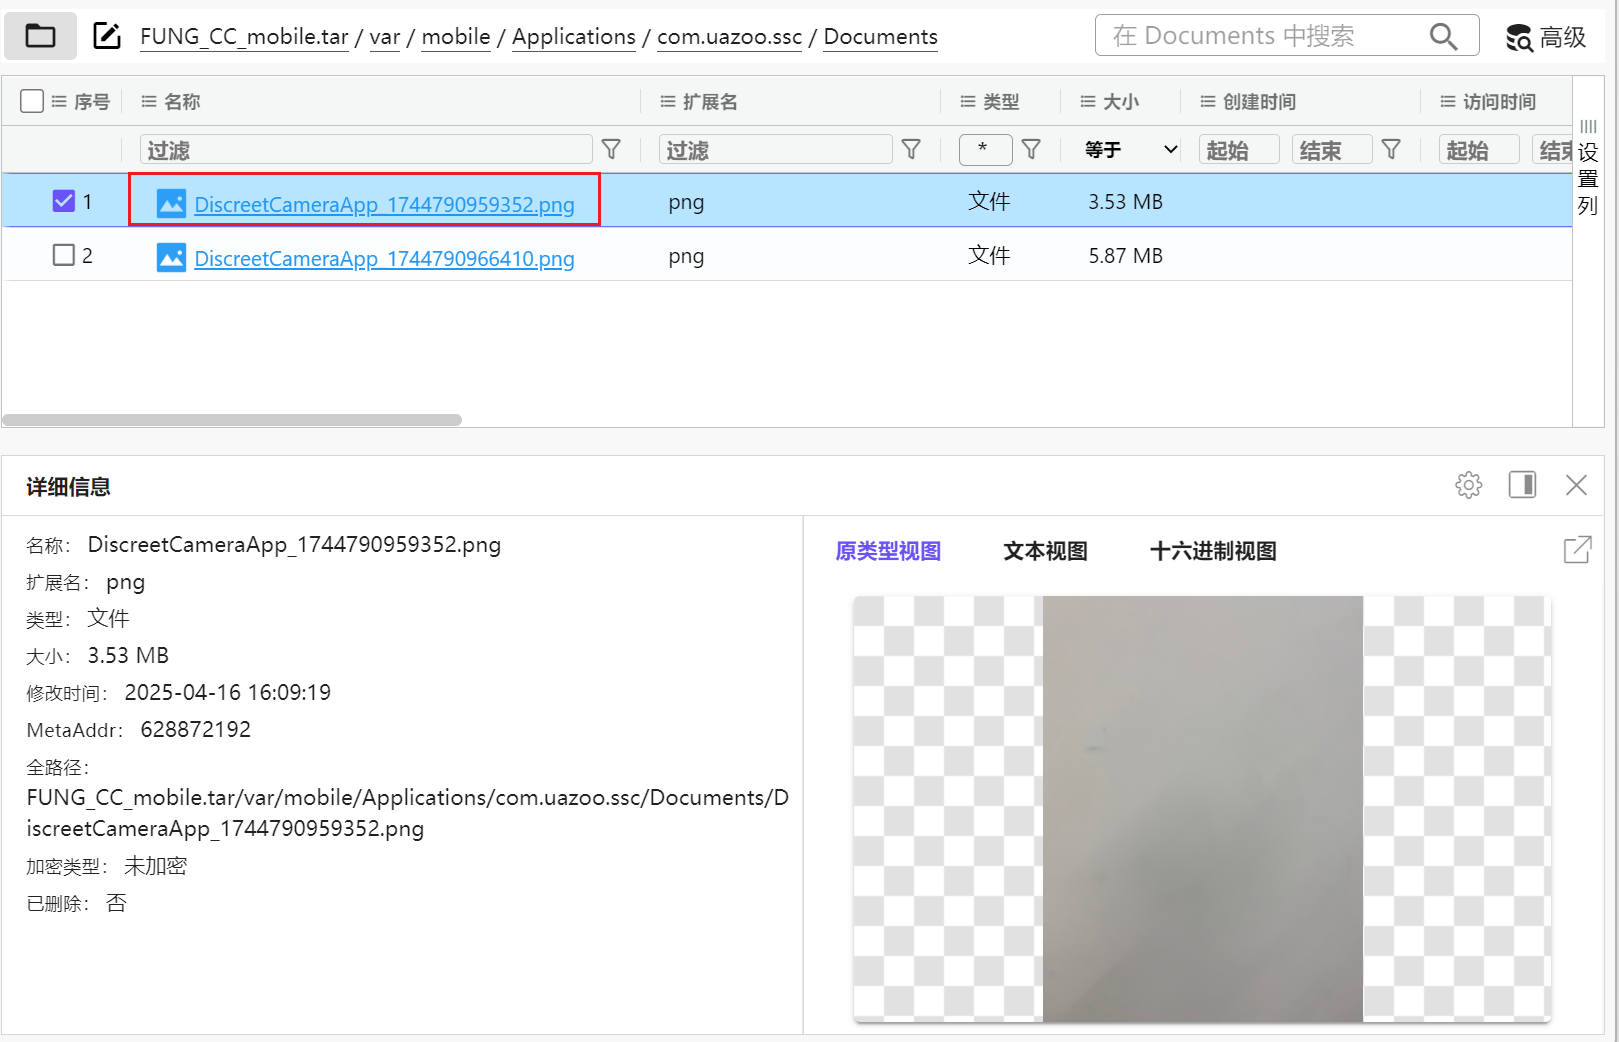Toggle the details panel layout icon

(1522, 486)
